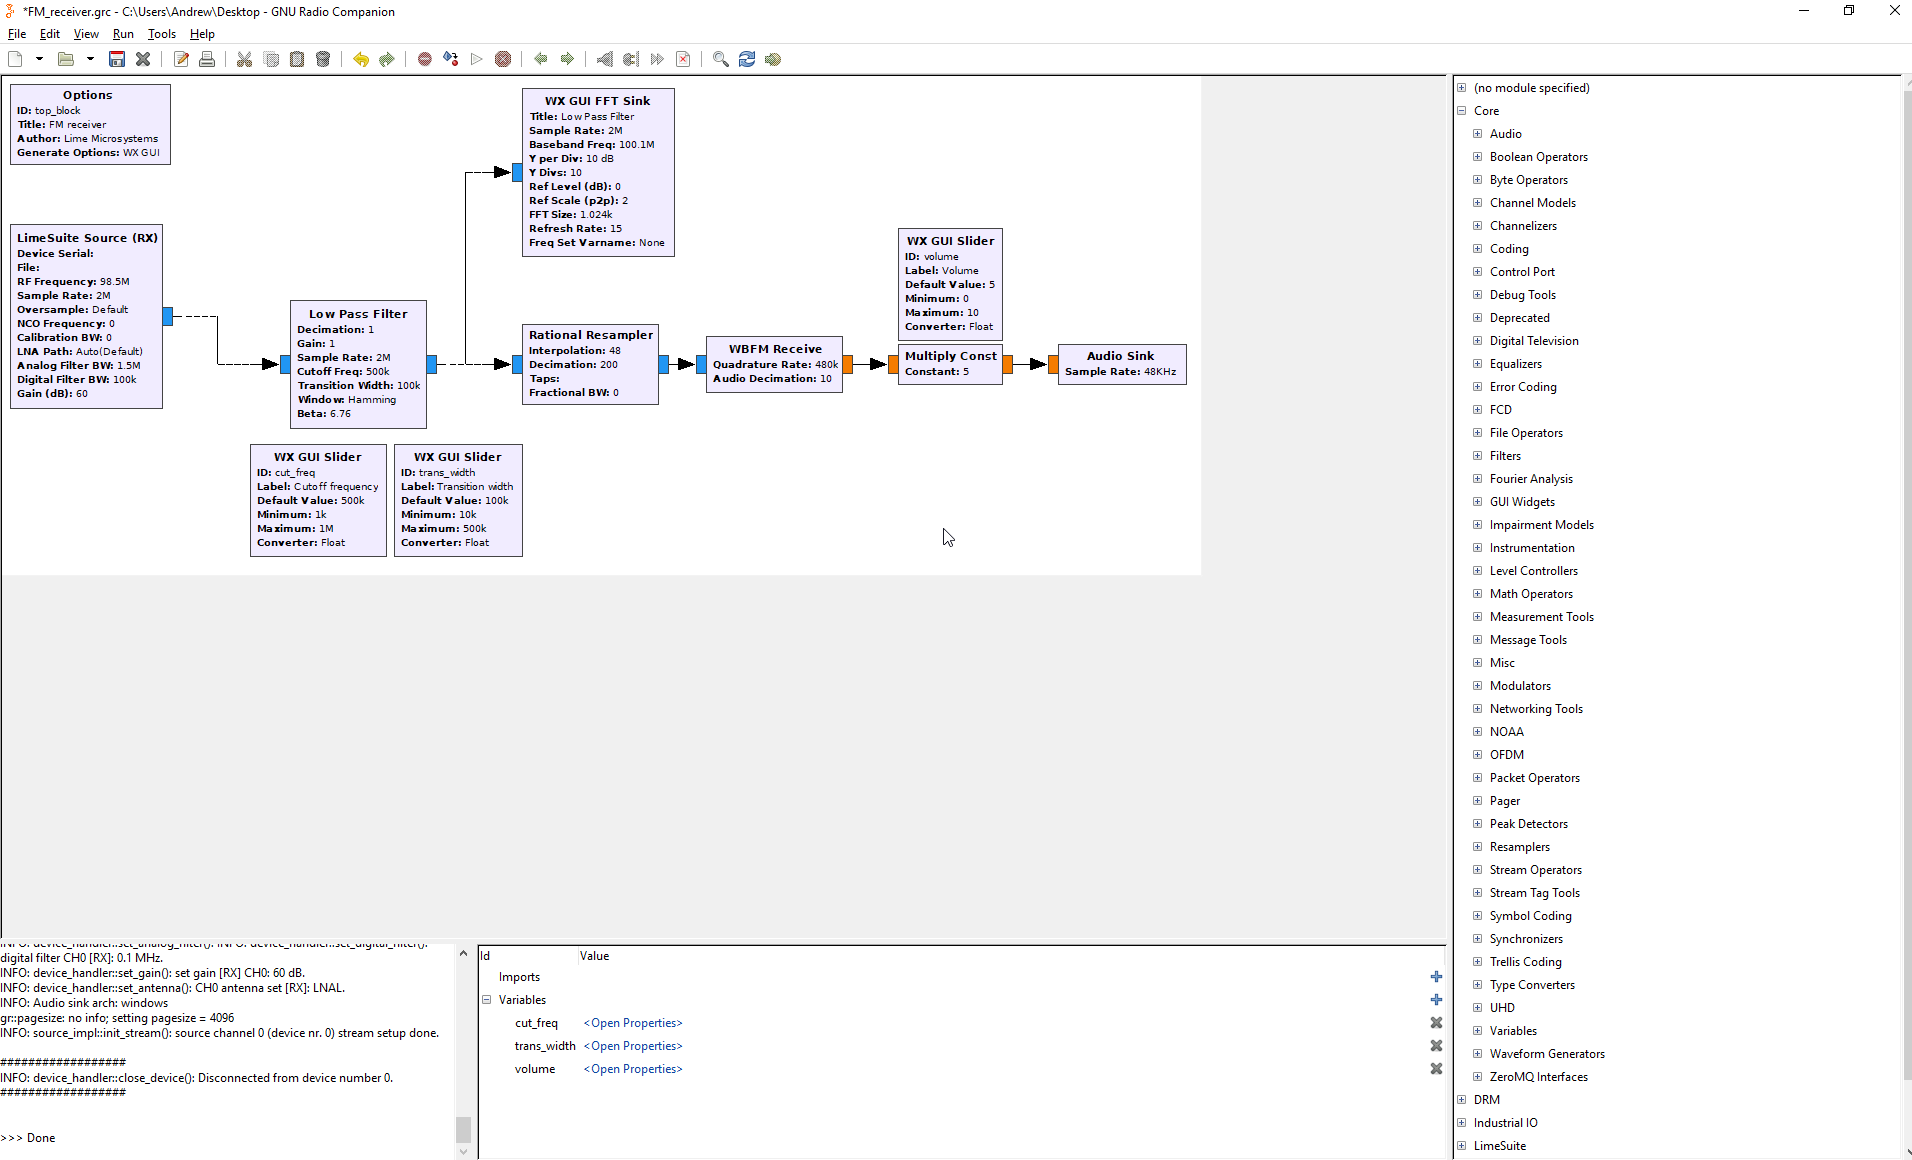The width and height of the screenshot is (1912, 1160).
Task: Open the Tools menu
Action: click(161, 34)
